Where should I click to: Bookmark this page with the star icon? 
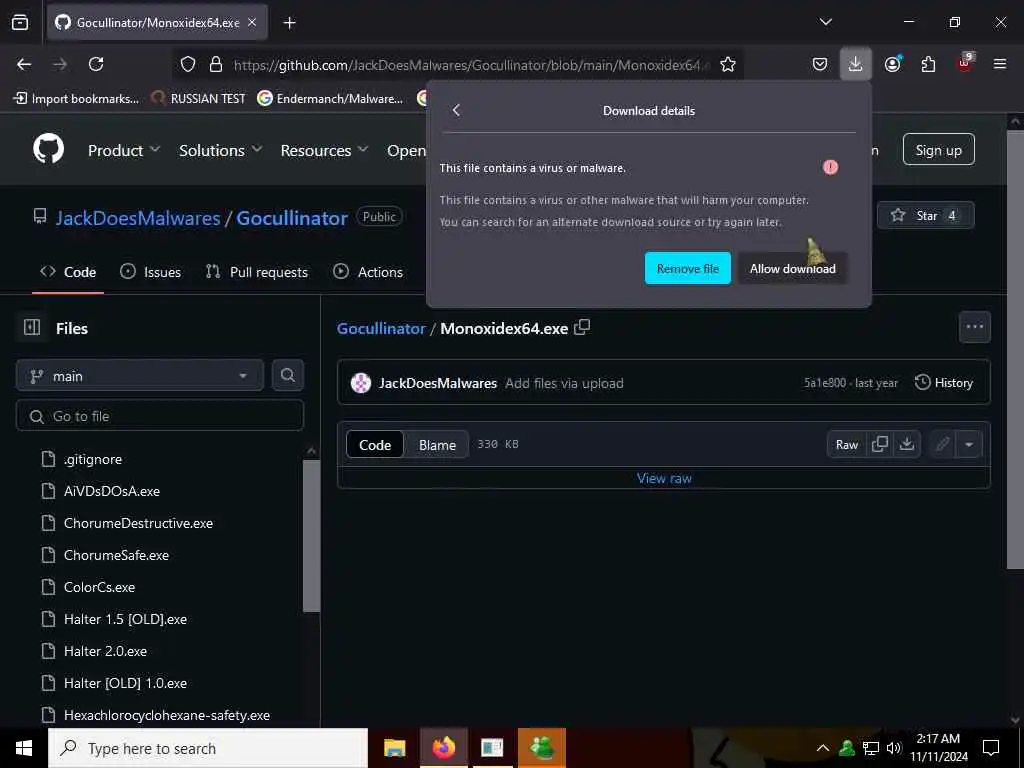pos(728,64)
